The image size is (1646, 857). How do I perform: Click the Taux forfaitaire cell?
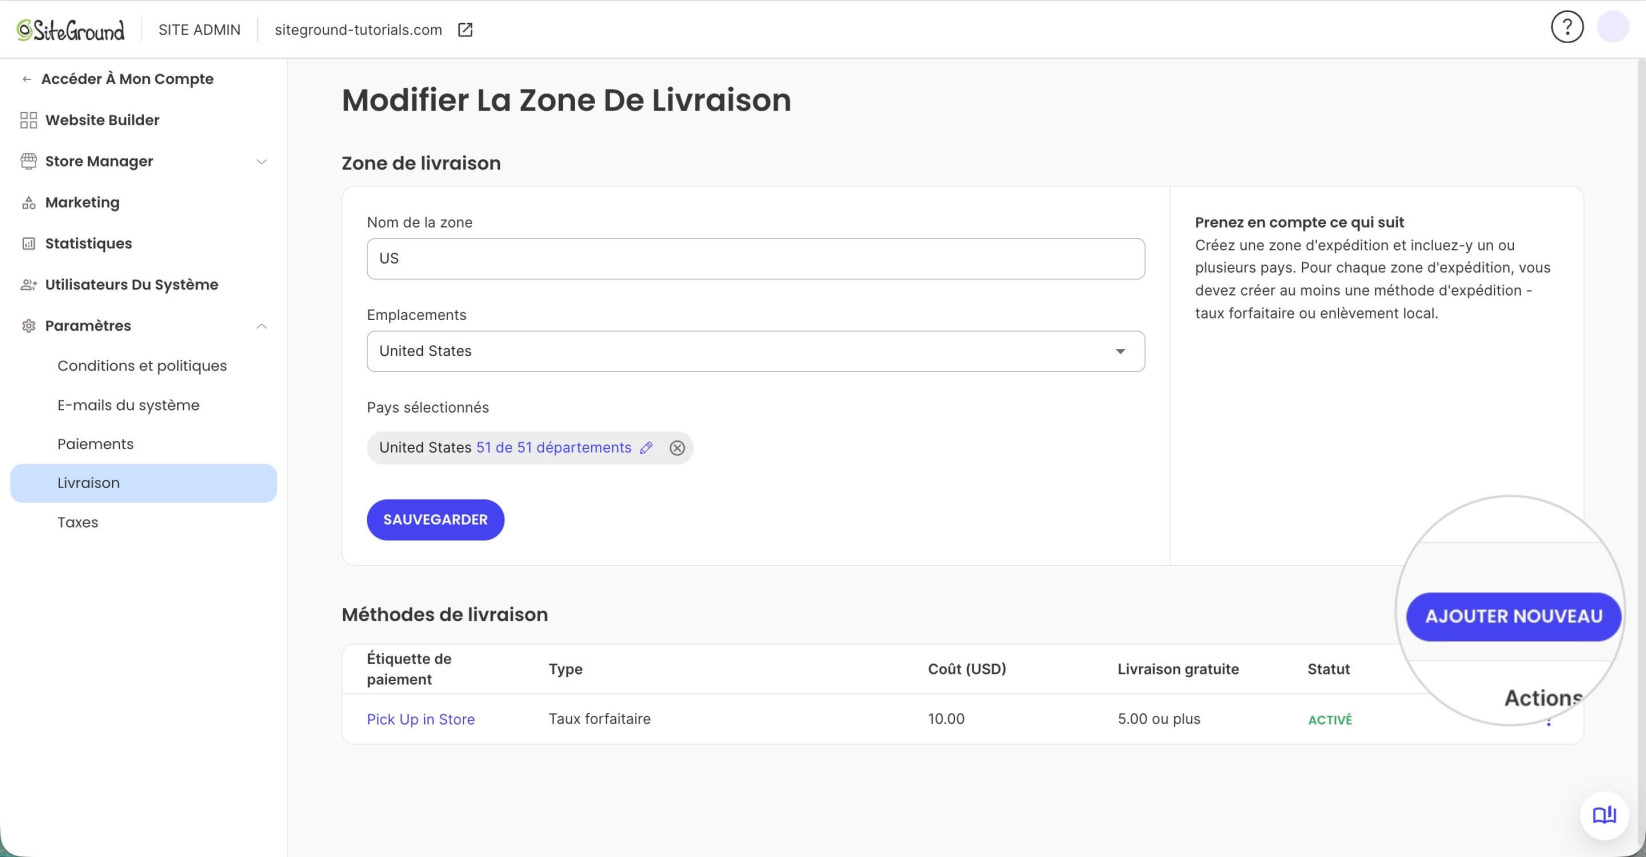pos(599,719)
